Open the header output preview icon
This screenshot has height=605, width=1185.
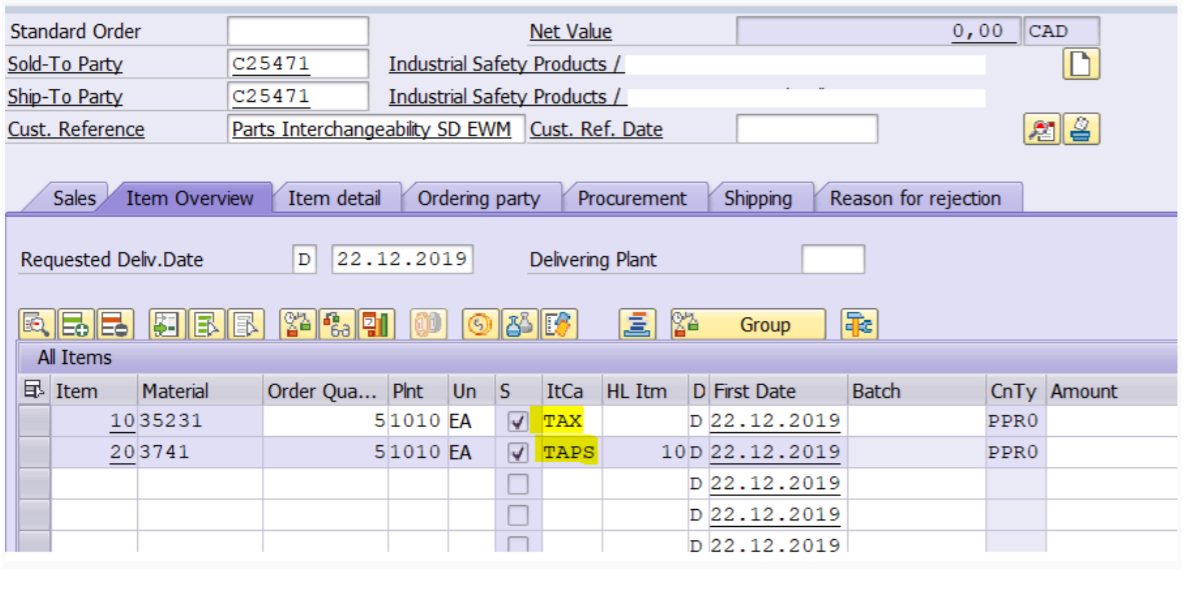pyautogui.click(x=1042, y=129)
